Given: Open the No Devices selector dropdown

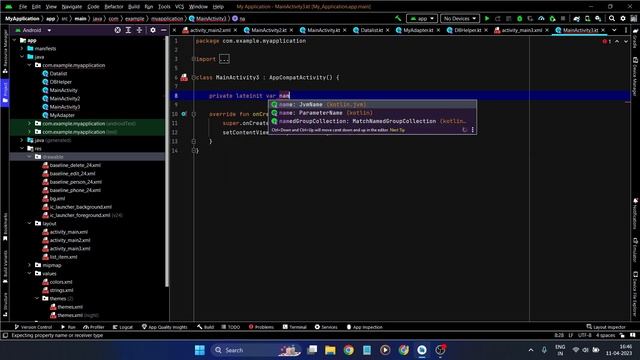Looking at the screenshot, I should coord(460,18).
